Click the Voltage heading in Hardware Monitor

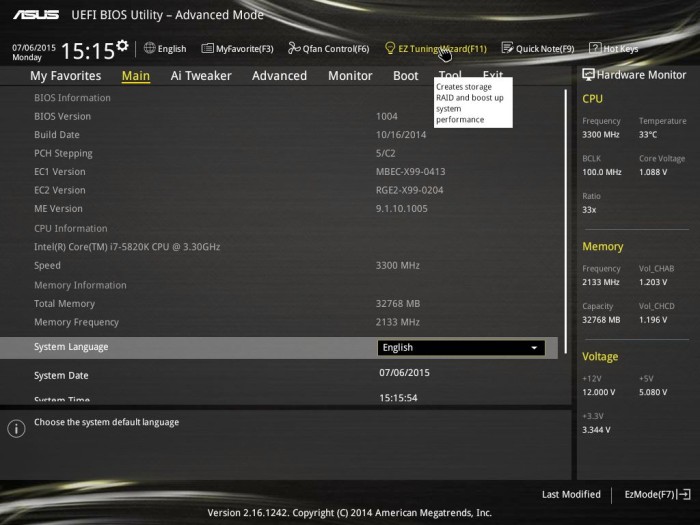coord(600,356)
